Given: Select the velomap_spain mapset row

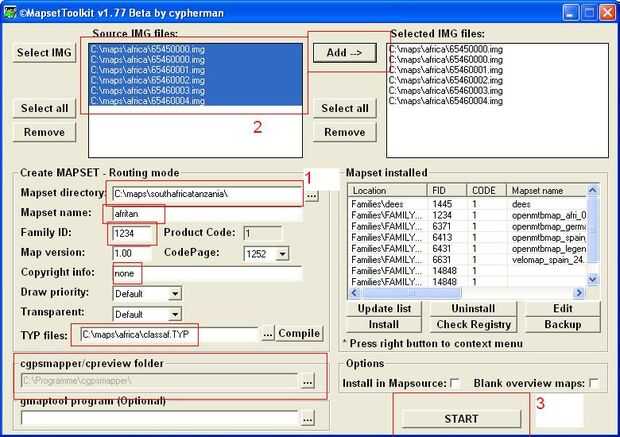Looking at the screenshot, I should click(x=467, y=260).
